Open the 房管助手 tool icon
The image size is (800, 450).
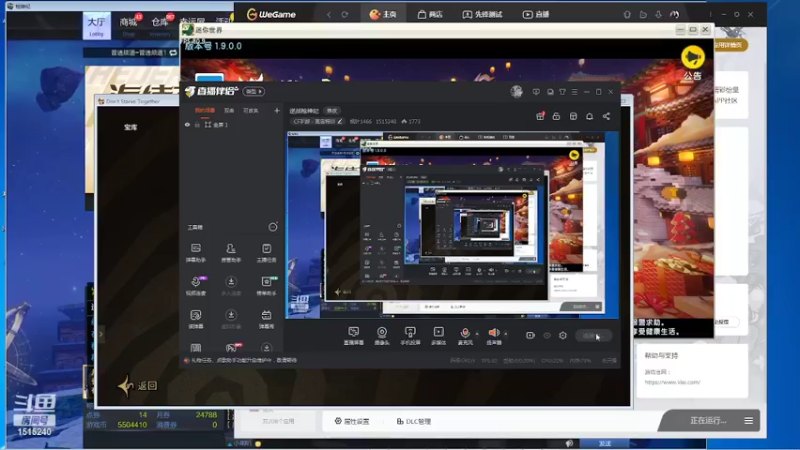pos(231,253)
